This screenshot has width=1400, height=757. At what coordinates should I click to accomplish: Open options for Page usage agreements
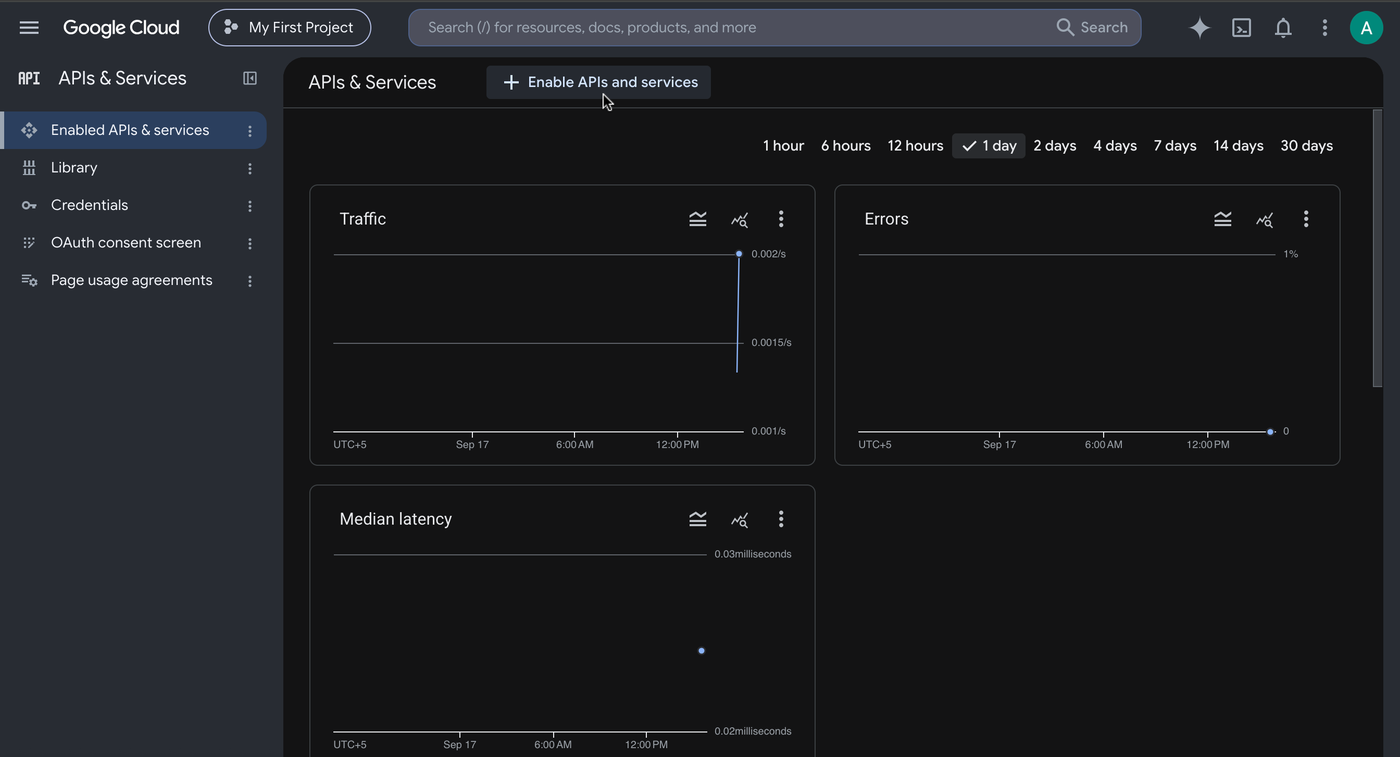250,281
